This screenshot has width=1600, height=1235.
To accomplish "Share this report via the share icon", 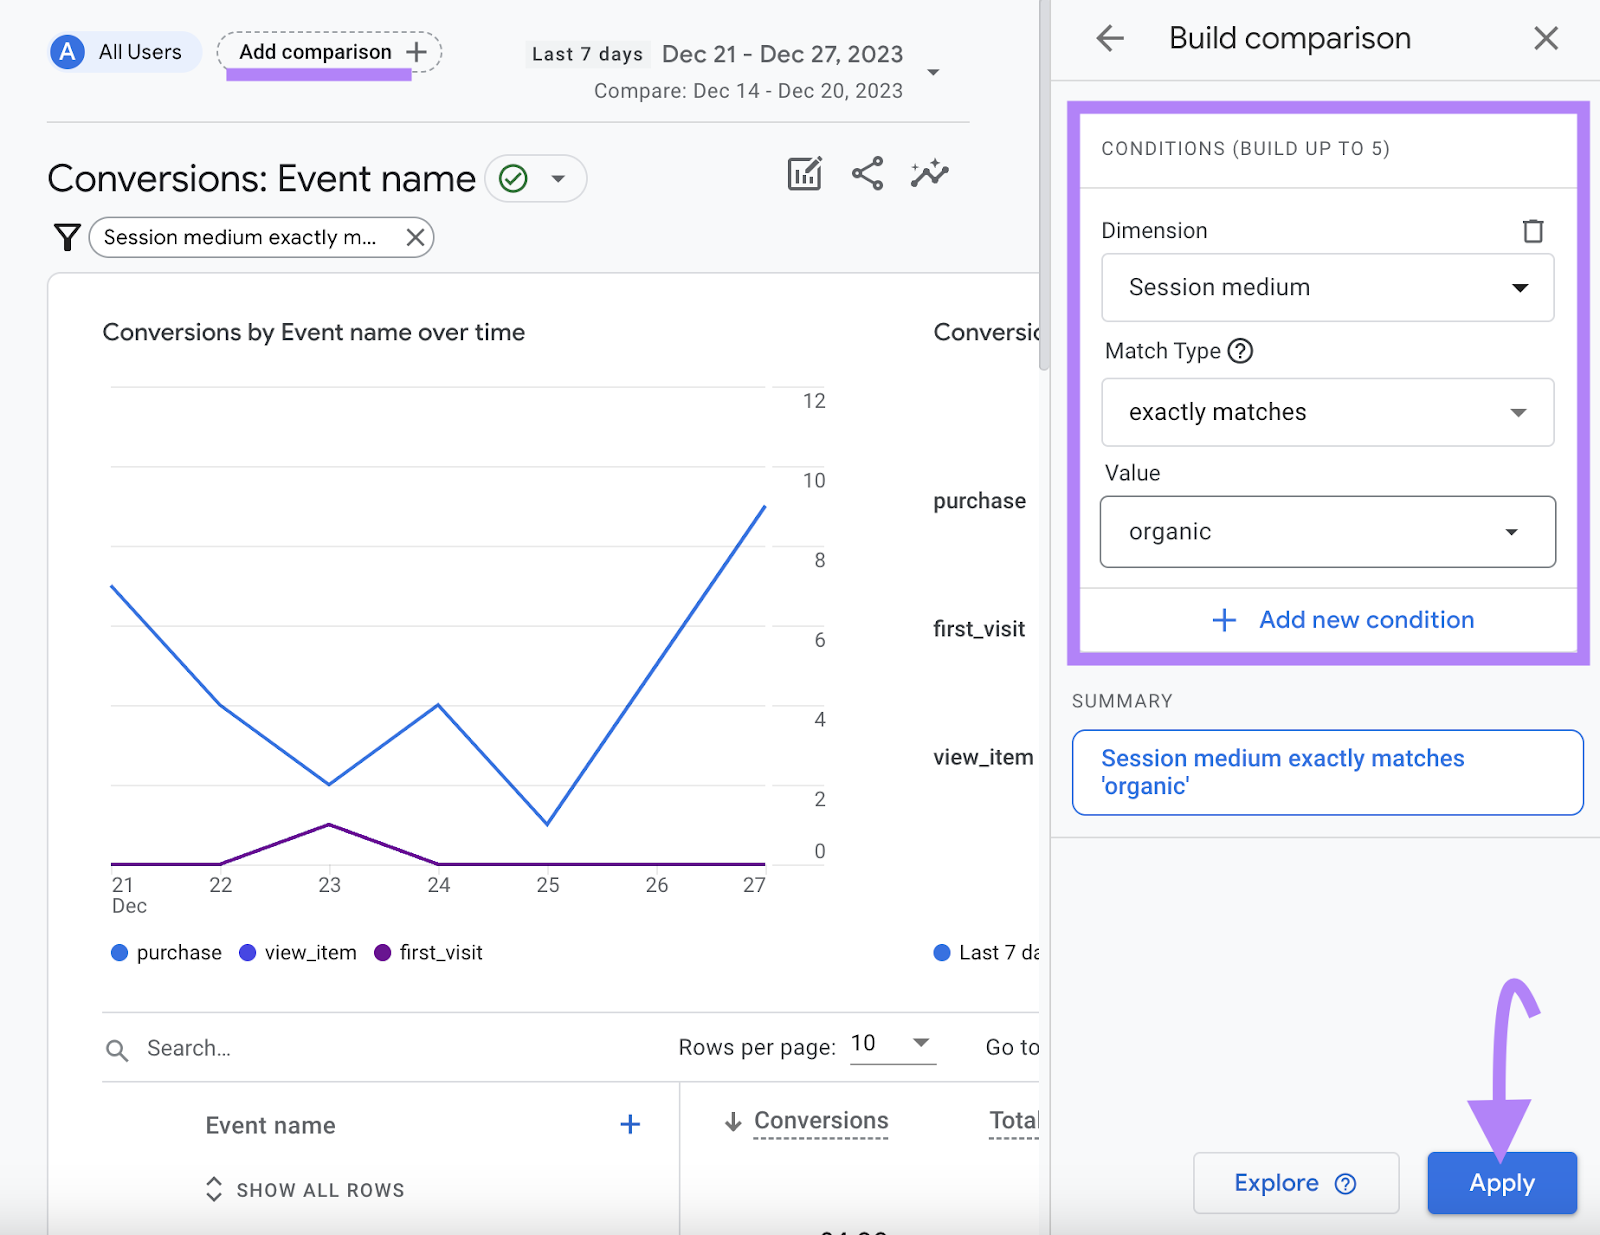I will (866, 173).
